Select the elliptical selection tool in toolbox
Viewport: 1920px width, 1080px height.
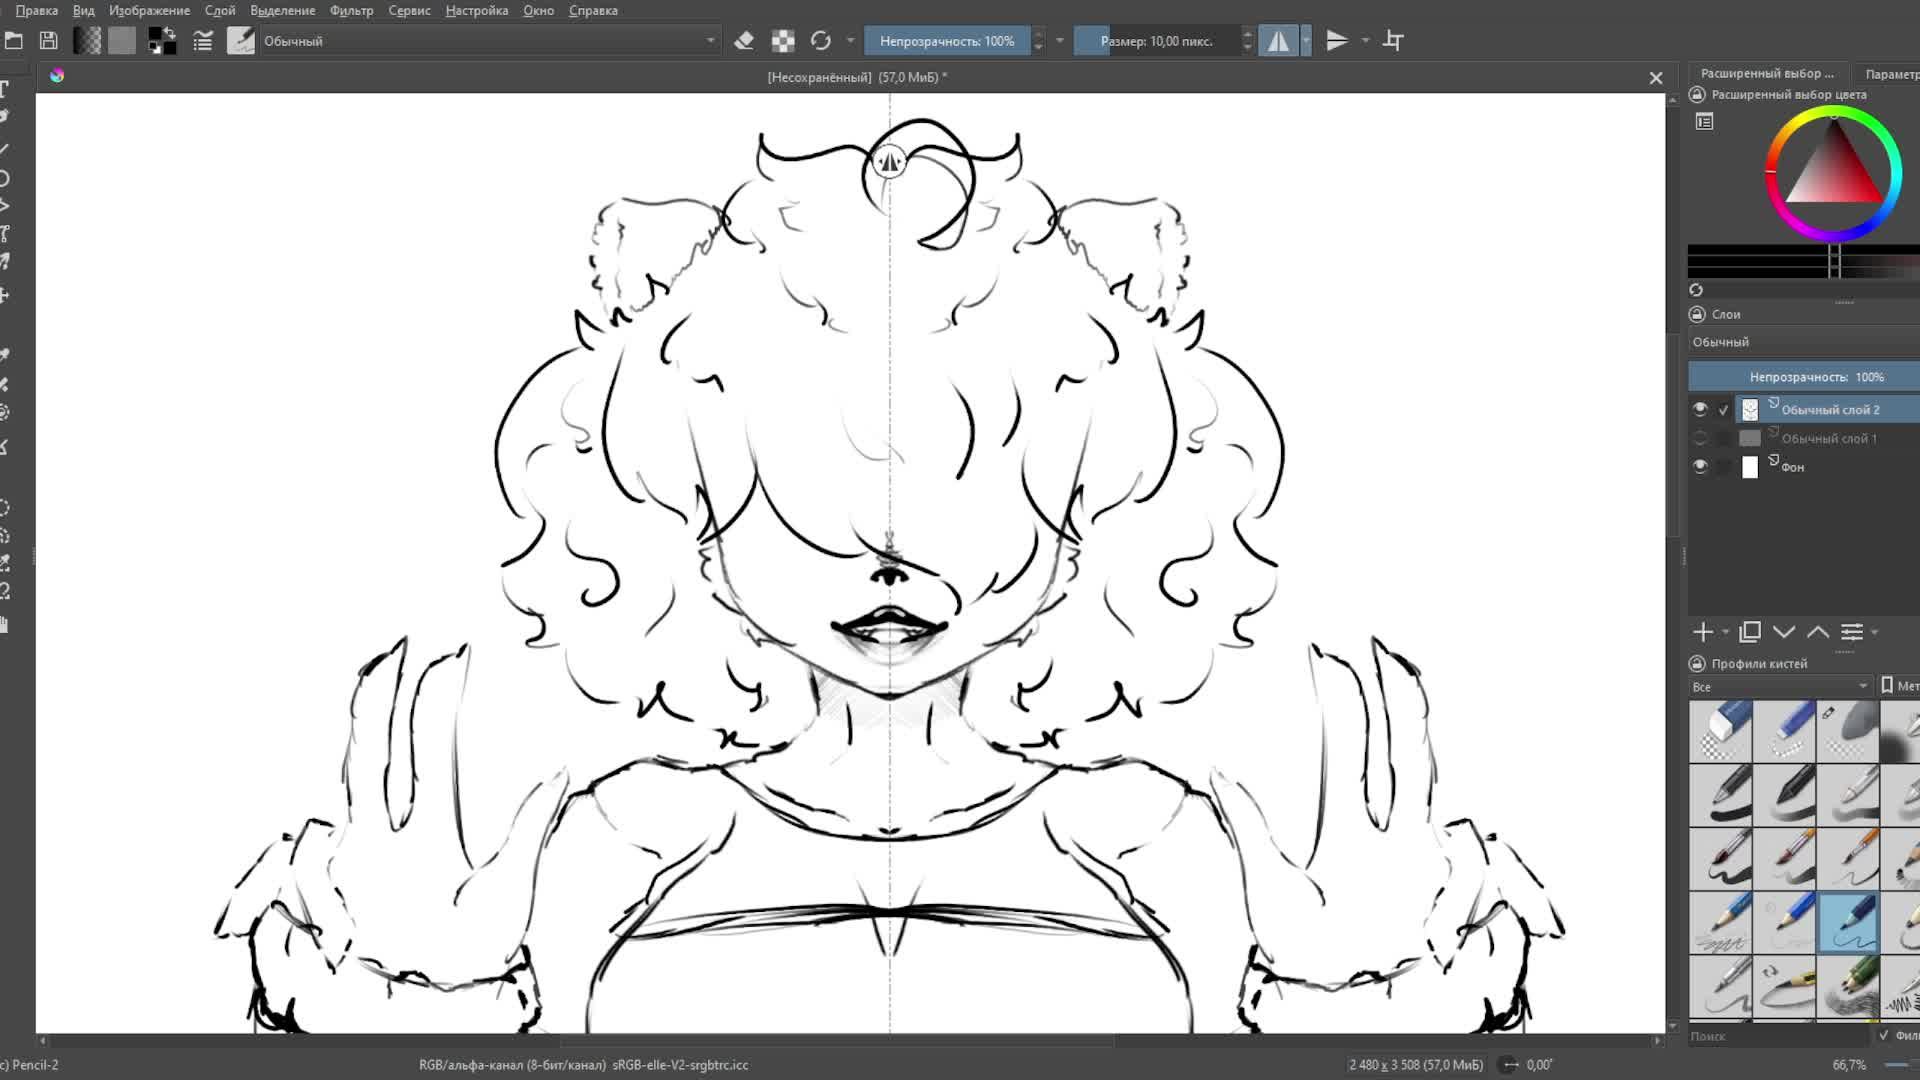tap(4, 508)
